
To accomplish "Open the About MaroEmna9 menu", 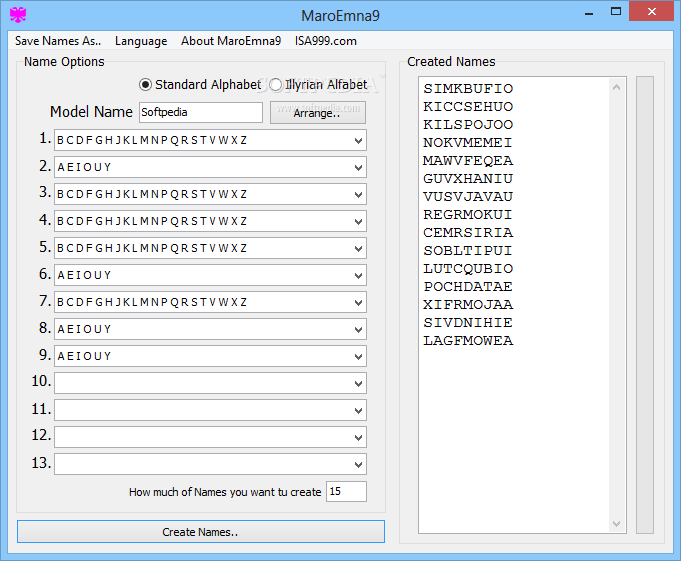I will (231, 41).
